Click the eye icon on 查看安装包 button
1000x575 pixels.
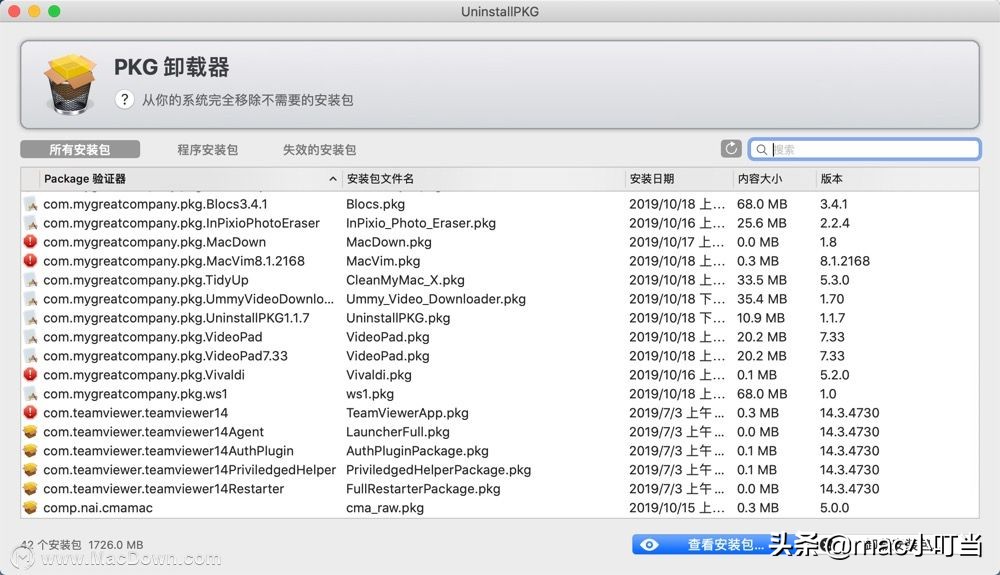[x=649, y=544]
